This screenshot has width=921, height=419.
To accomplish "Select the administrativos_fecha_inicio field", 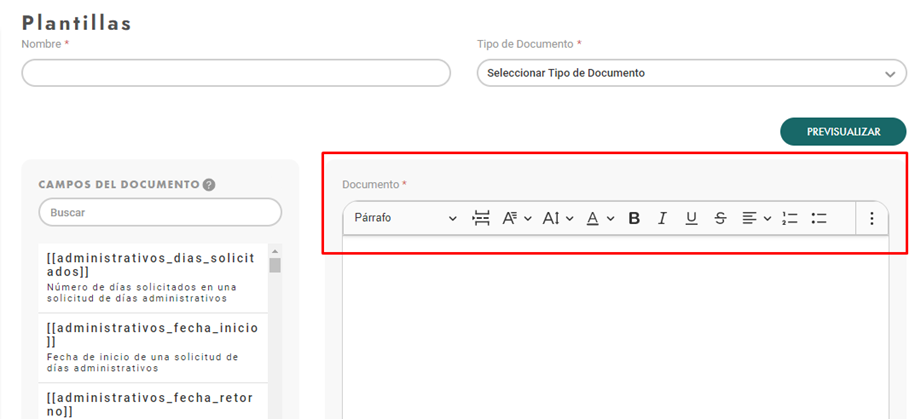I will 153,348.
